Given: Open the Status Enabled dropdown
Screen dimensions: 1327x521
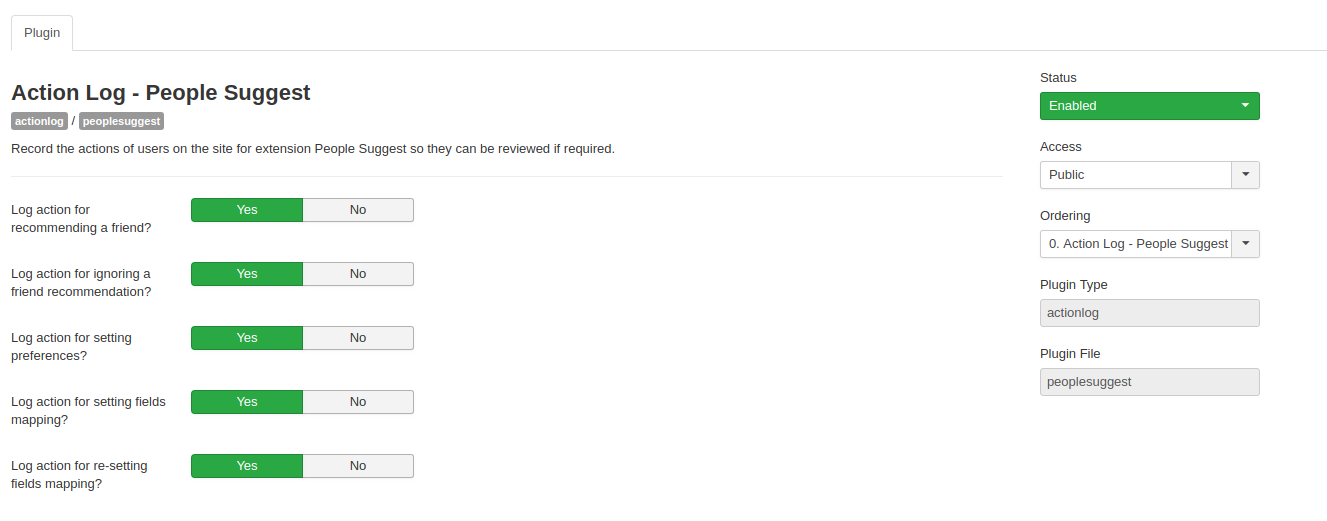Looking at the screenshot, I should coord(1149,106).
